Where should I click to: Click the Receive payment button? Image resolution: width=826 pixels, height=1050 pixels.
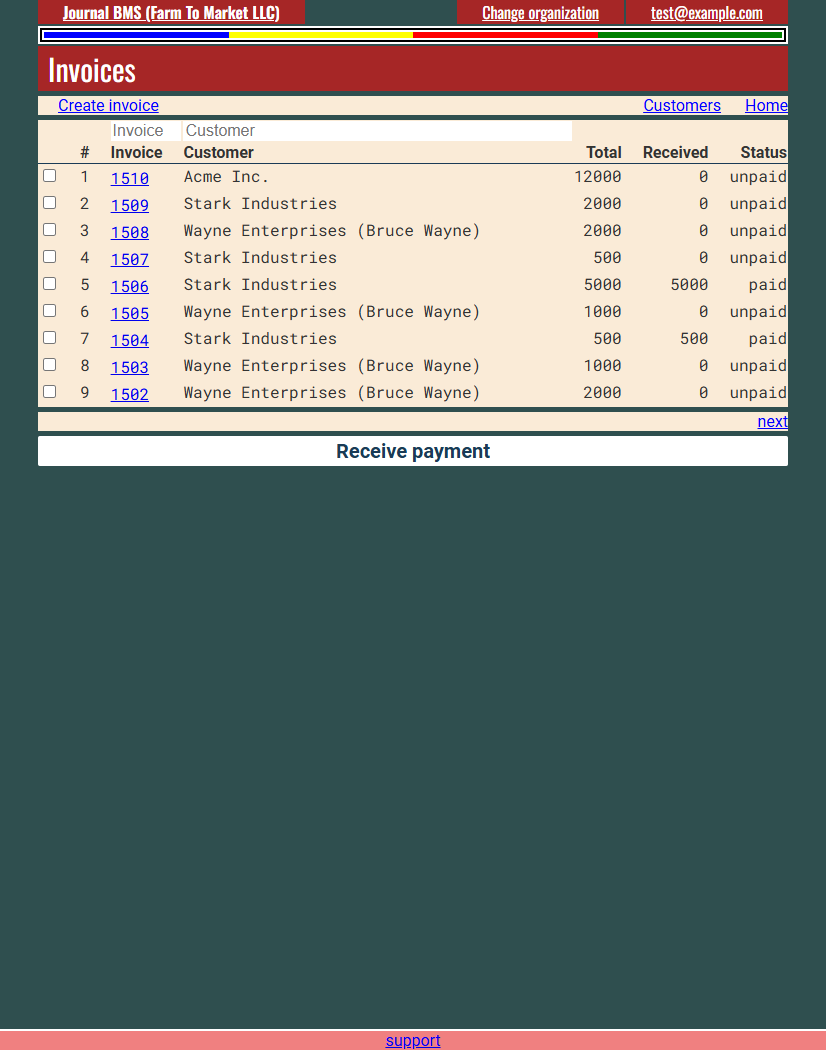tap(413, 451)
